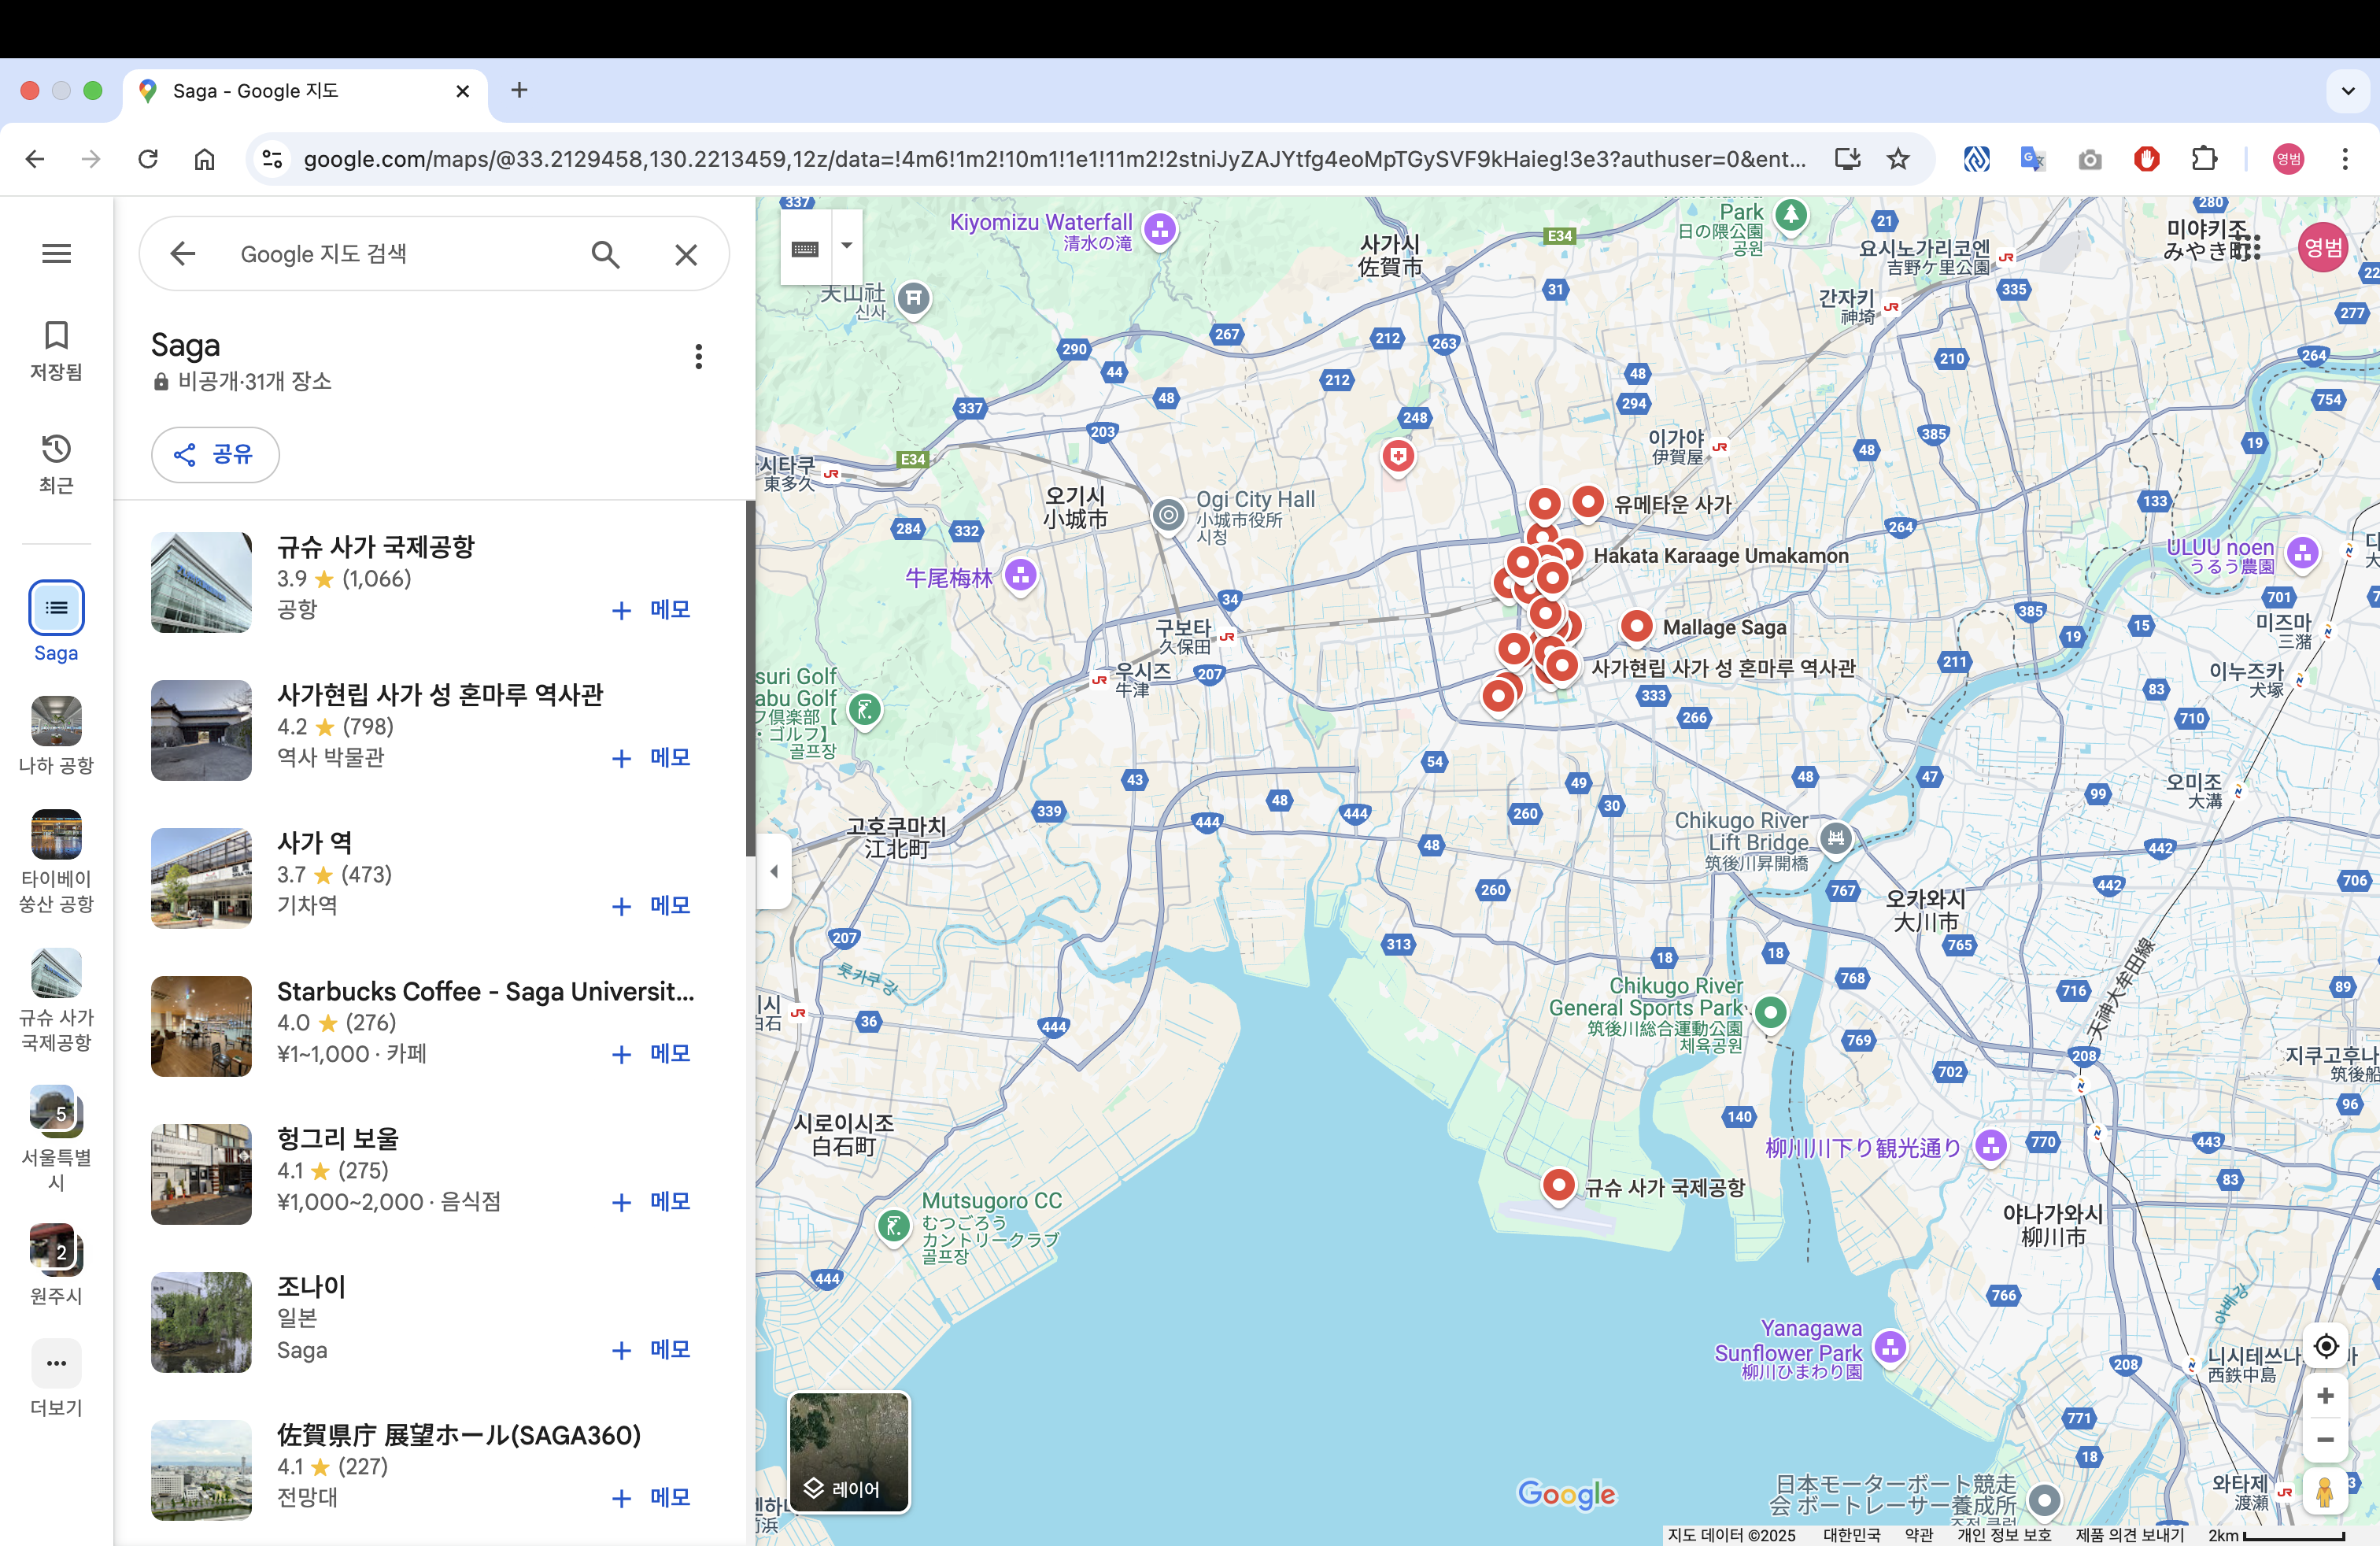The image size is (2380, 1546).
Task: Click the Chikugo River Lift Bridge marker
Action: point(1836,838)
